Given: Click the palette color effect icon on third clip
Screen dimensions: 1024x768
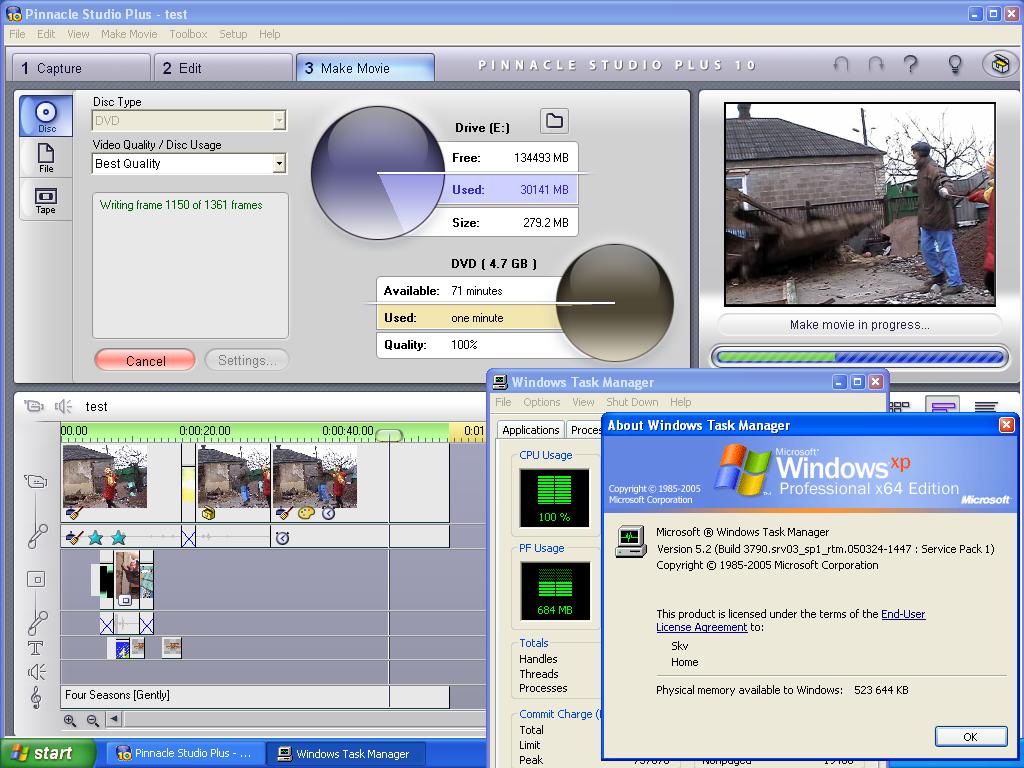Looking at the screenshot, I should [x=306, y=514].
